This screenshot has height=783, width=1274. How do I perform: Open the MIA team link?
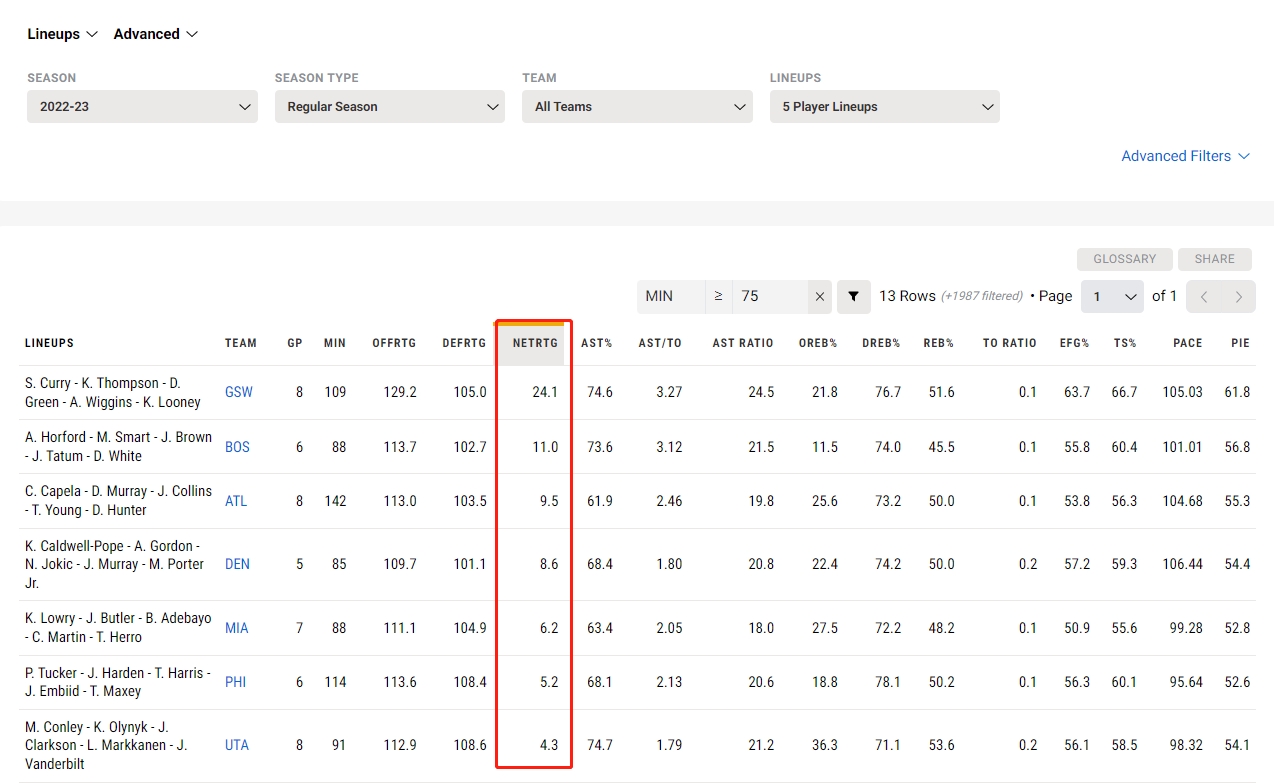point(236,628)
